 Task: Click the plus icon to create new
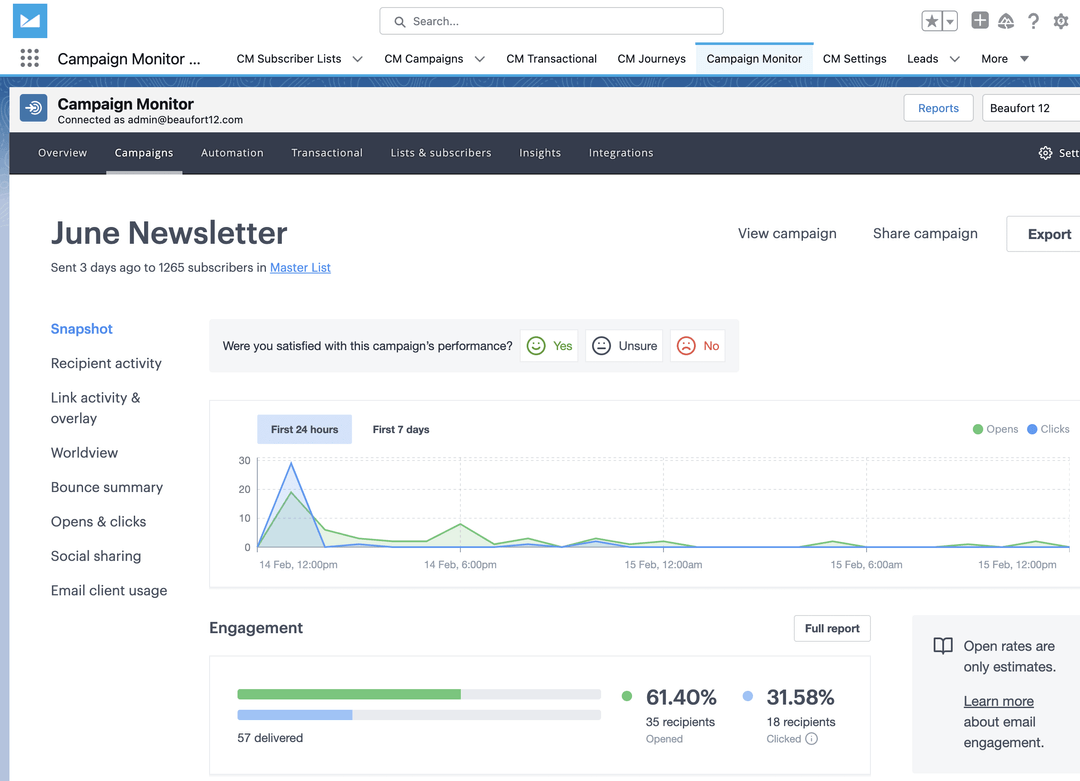[x=979, y=20]
